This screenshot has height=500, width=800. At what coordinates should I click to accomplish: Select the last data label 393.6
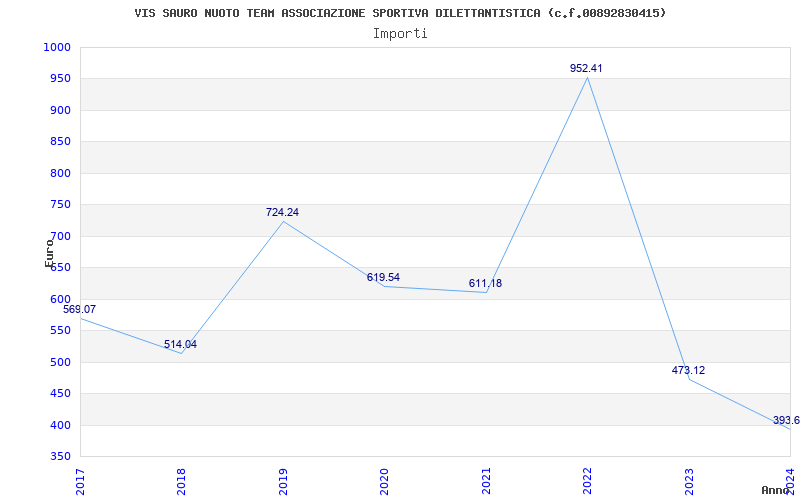tap(786, 420)
